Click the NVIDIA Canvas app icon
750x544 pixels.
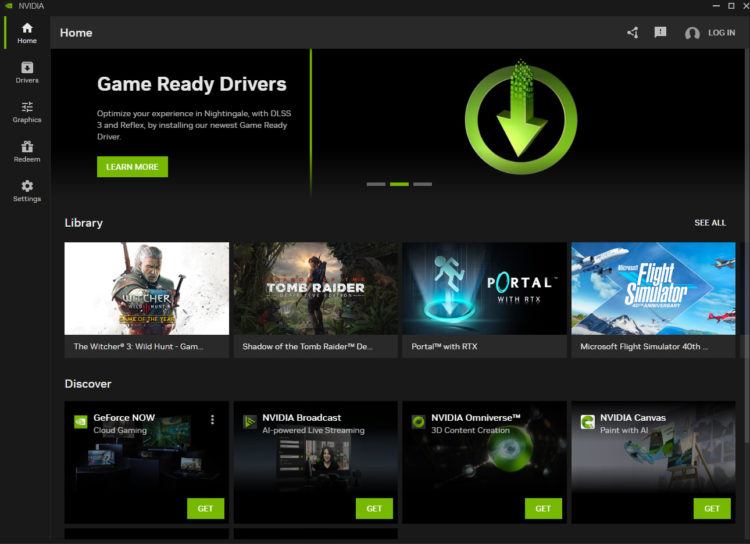(x=587, y=422)
